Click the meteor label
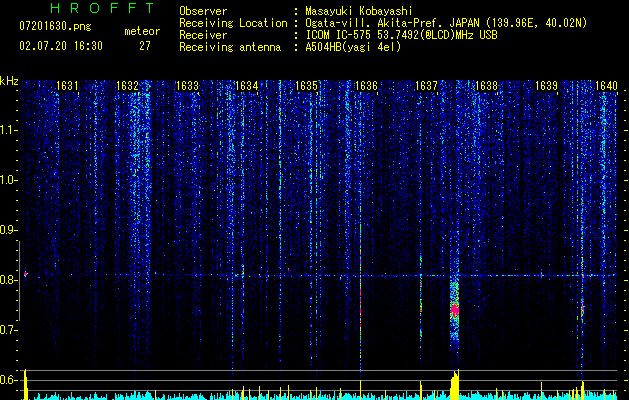This screenshot has height=400, width=629. click(x=142, y=31)
